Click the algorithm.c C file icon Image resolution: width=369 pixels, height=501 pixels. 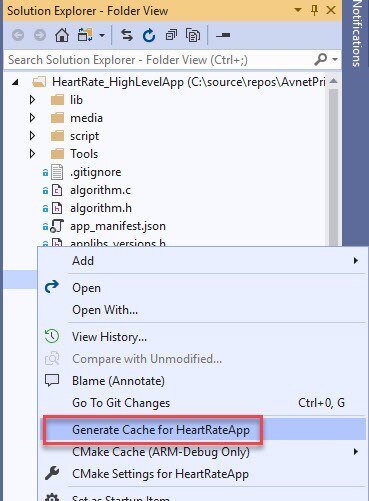(x=57, y=190)
